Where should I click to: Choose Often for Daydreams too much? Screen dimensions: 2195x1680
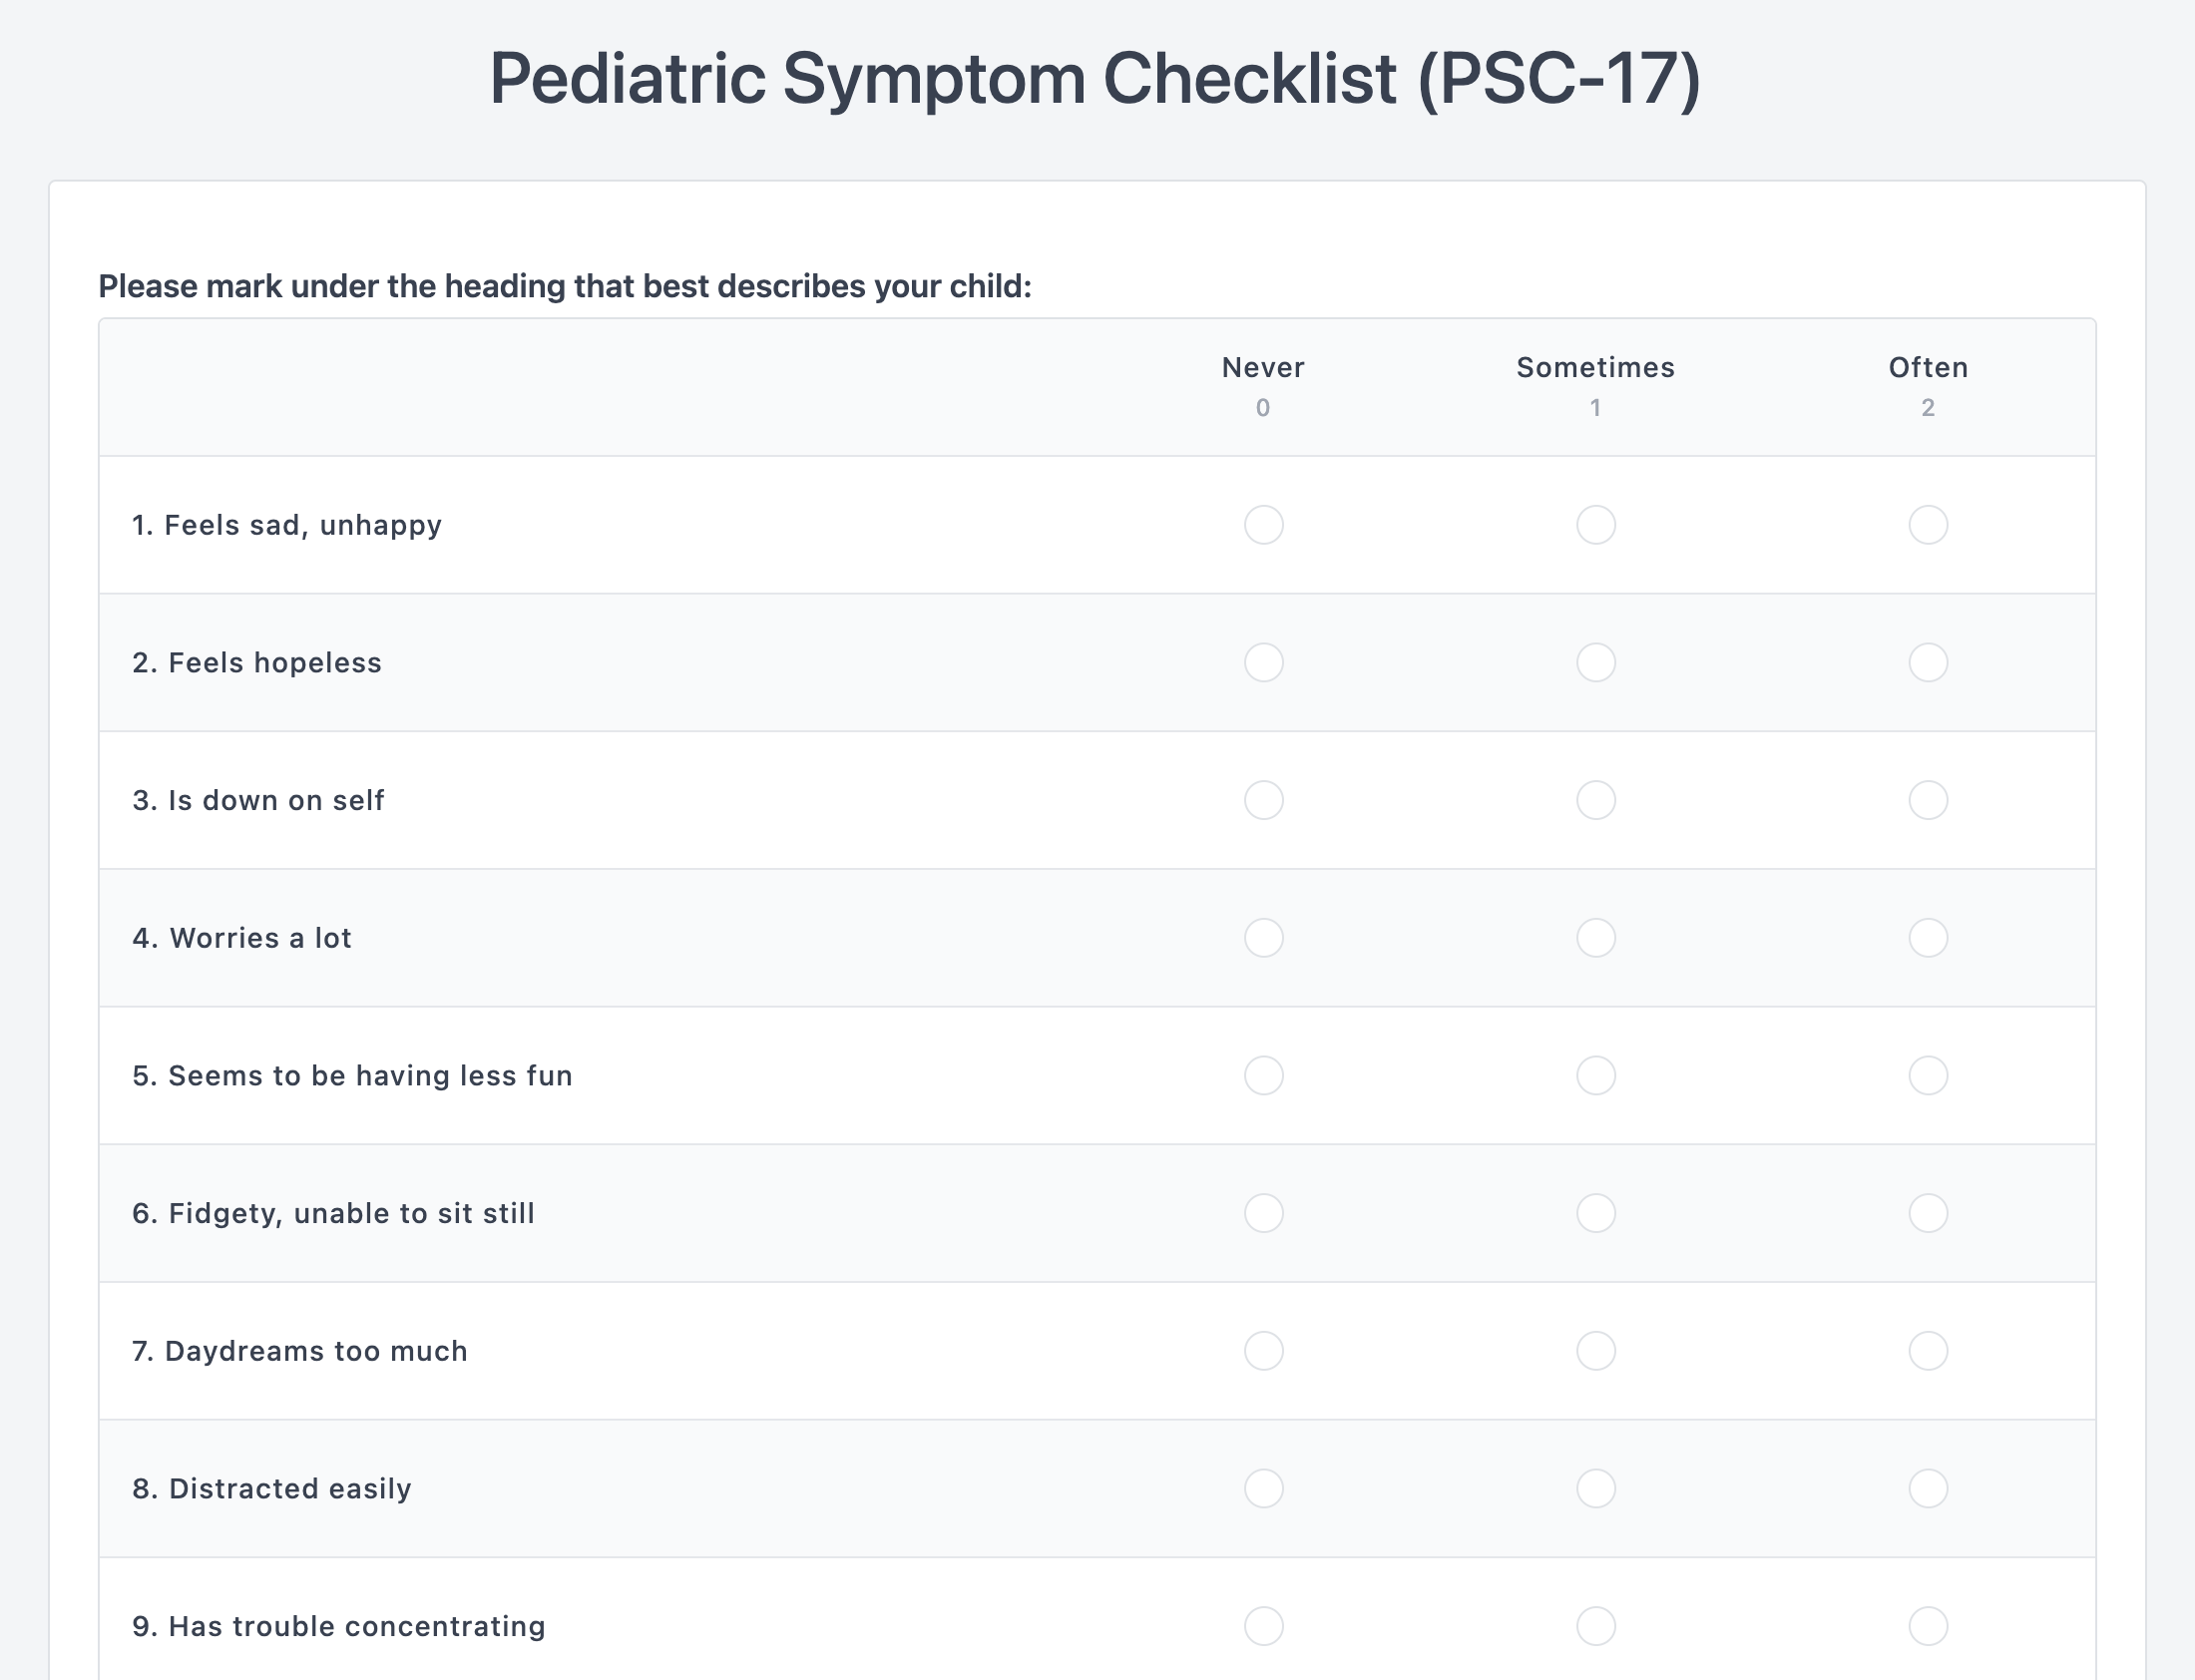click(1927, 1351)
